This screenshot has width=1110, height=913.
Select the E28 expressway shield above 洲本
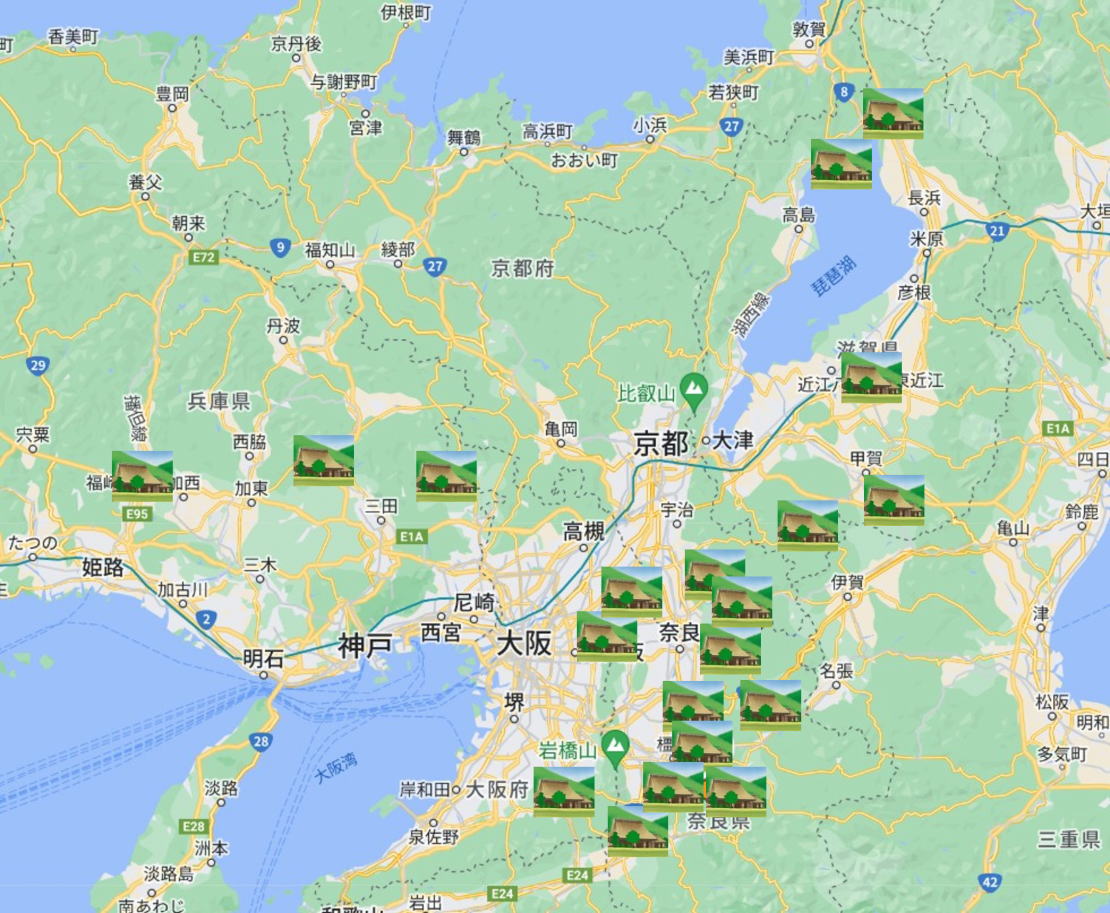tap(193, 826)
